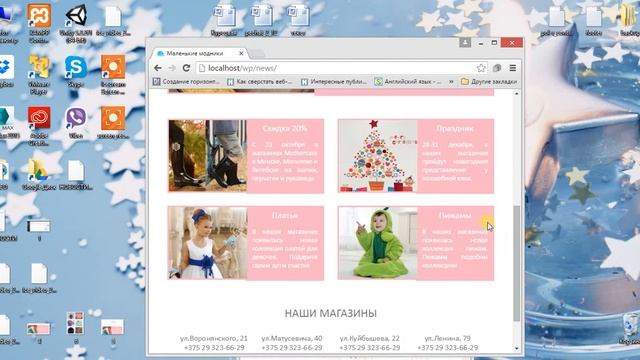The width and height of the screenshot is (640, 360).
Task: Select the VMware Player desktop shortcut
Action: click(x=39, y=75)
